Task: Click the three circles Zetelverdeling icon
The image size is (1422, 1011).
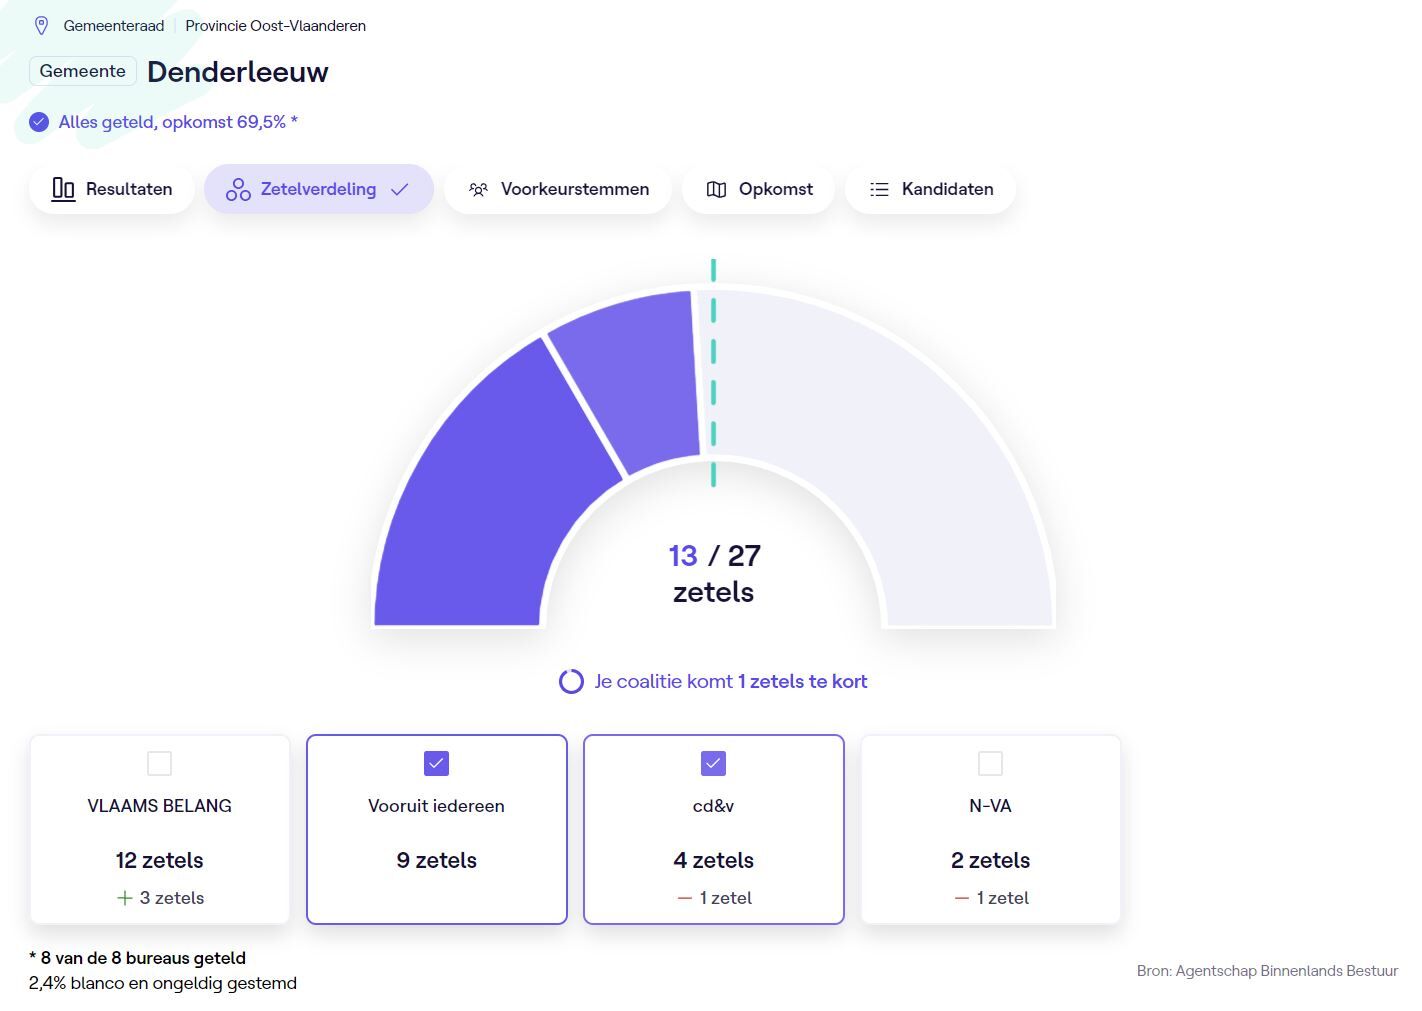Action: 238,189
